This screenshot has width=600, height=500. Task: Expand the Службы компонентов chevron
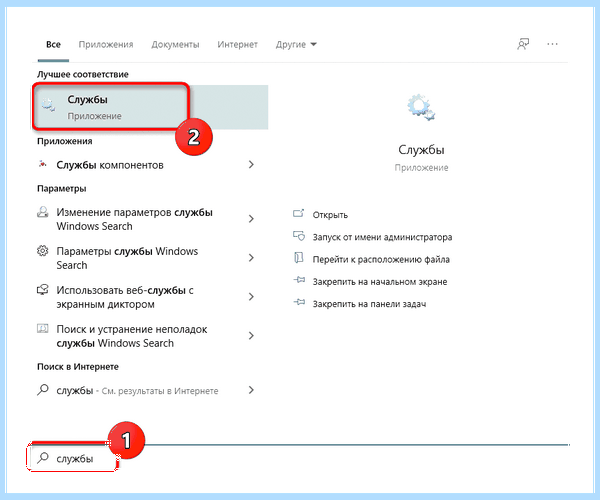tap(251, 164)
